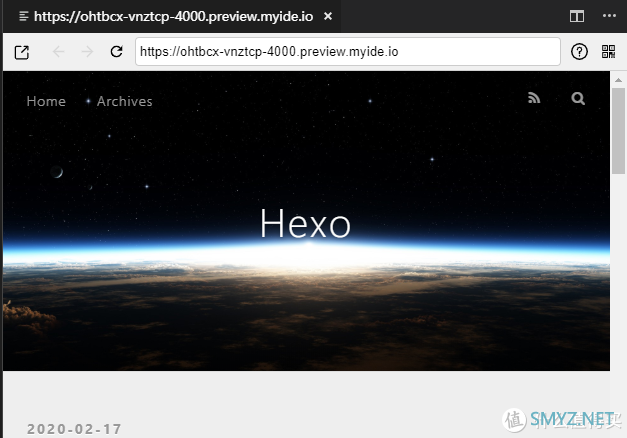Click the Hexo site title
Image resolution: width=627 pixels, height=438 pixels.
306,223
